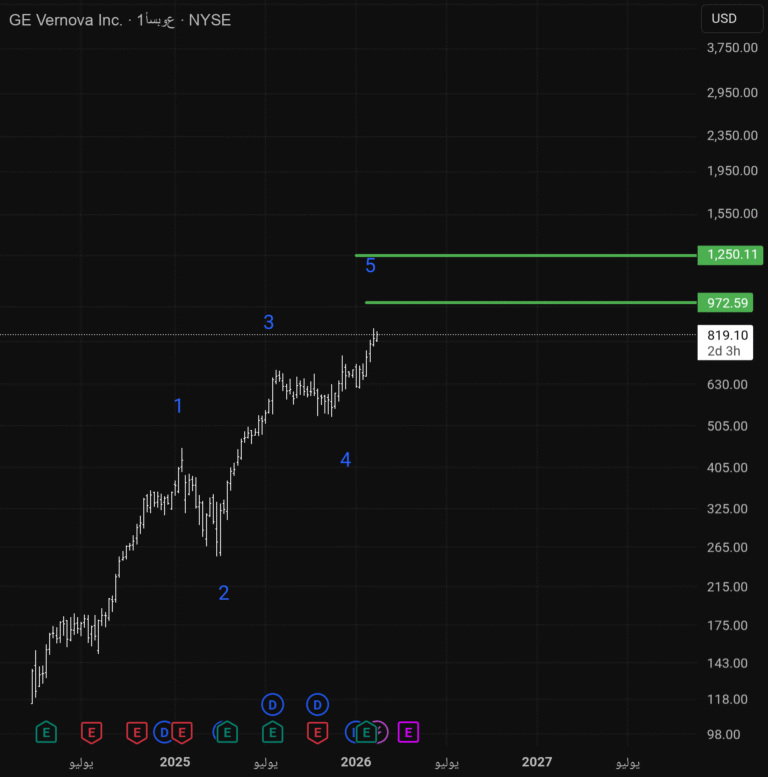The width and height of the screenshot is (768, 777).
Task: Select the wave label 2 text
Action: [224, 593]
